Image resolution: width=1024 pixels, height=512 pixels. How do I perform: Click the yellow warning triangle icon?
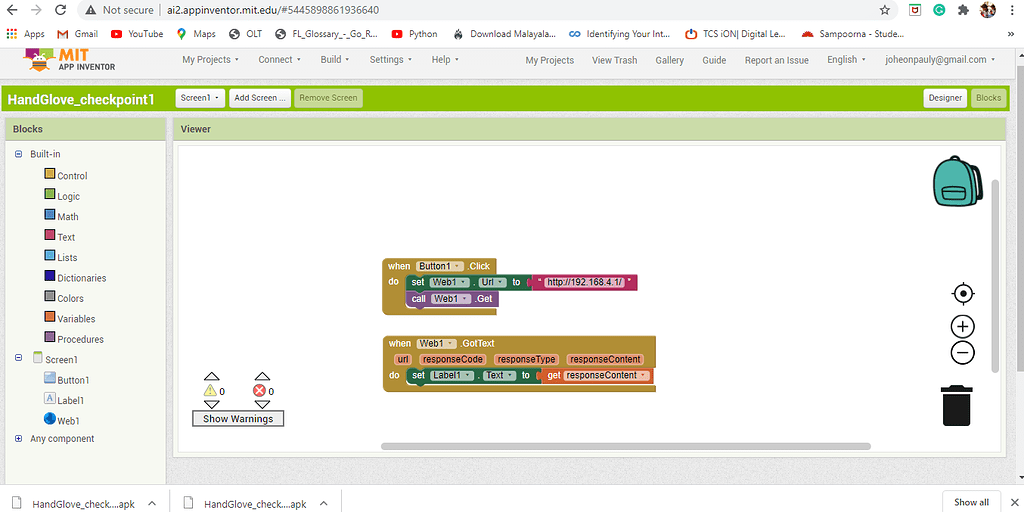coord(210,391)
